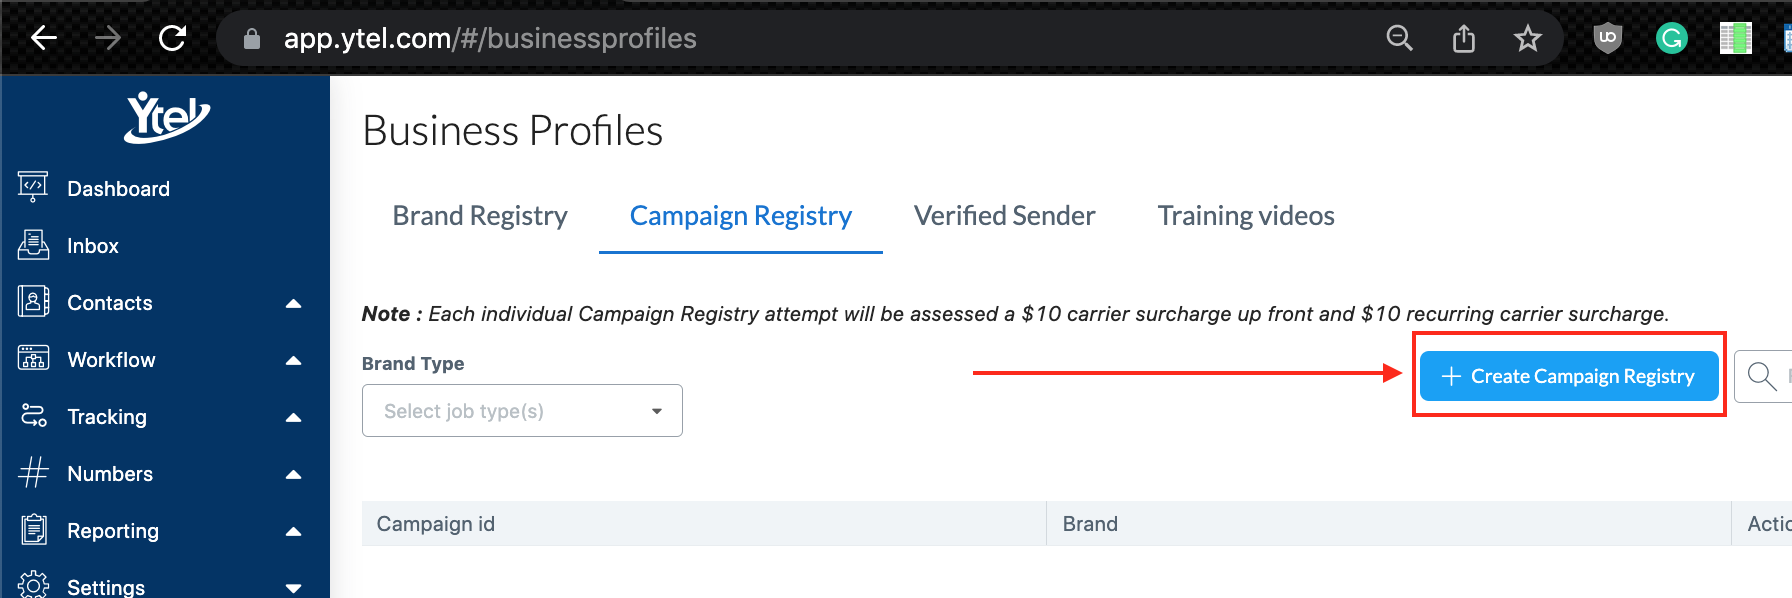Open the Select job type(s) dropdown
The width and height of the screenshot is (1792, 598).
pos(522,411)
